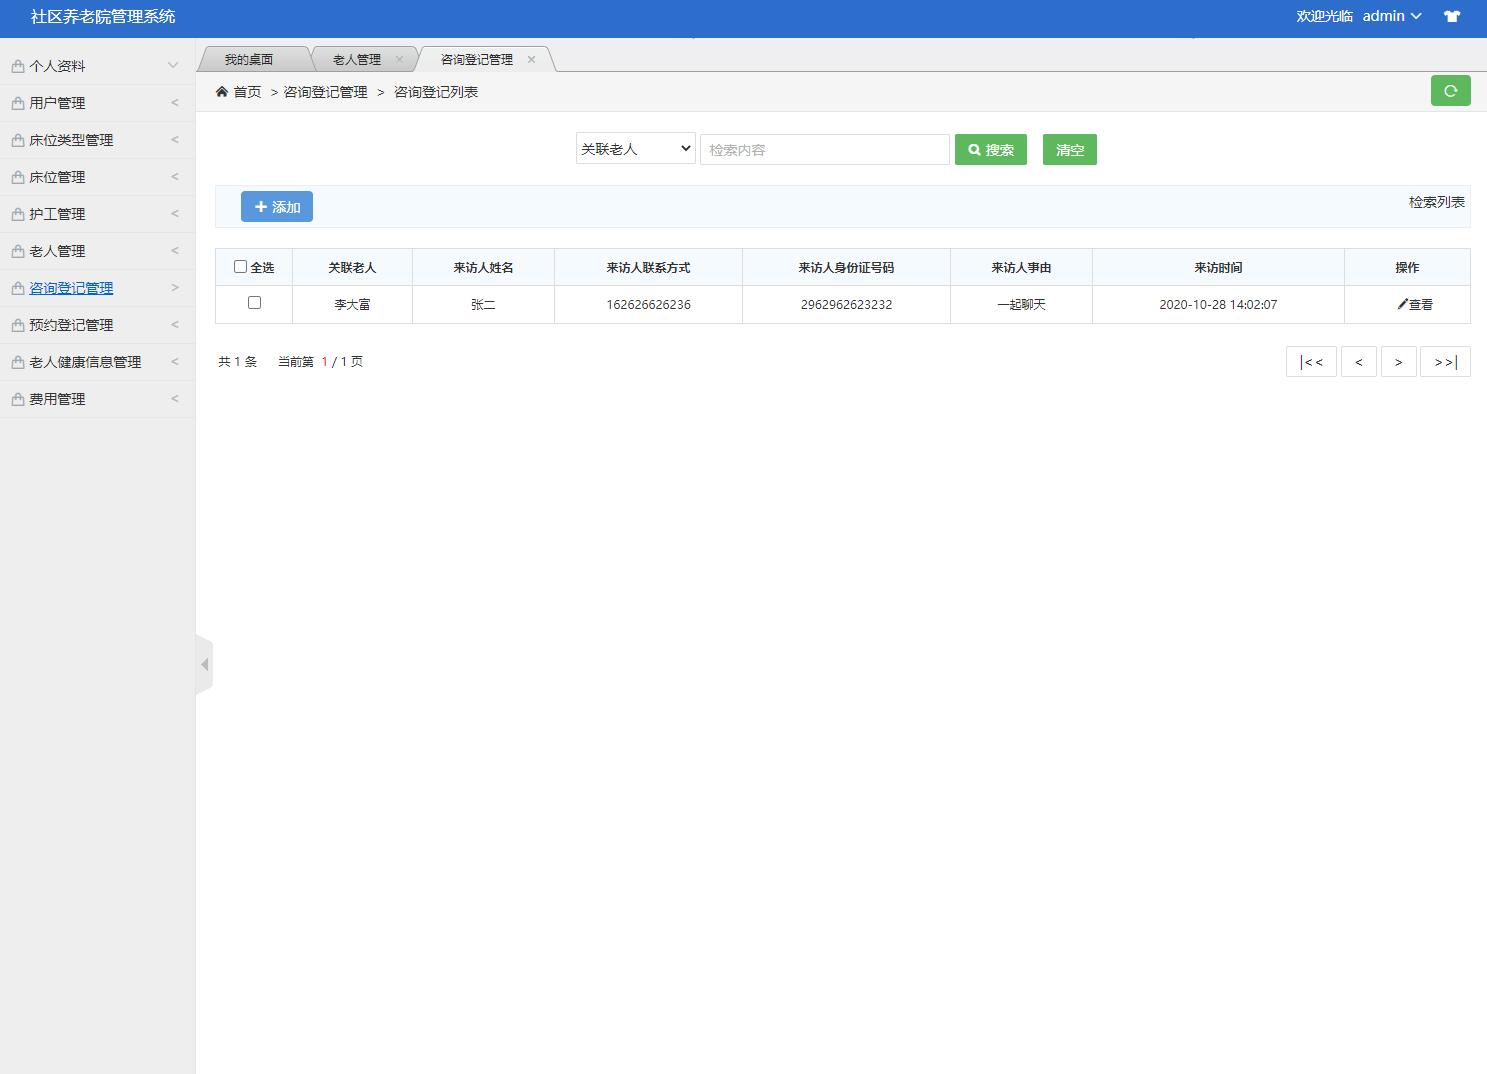Click the magnifier icon on the 搜索 button
The height and width of the screenshot is (1074, 1487).
point(975,149)
